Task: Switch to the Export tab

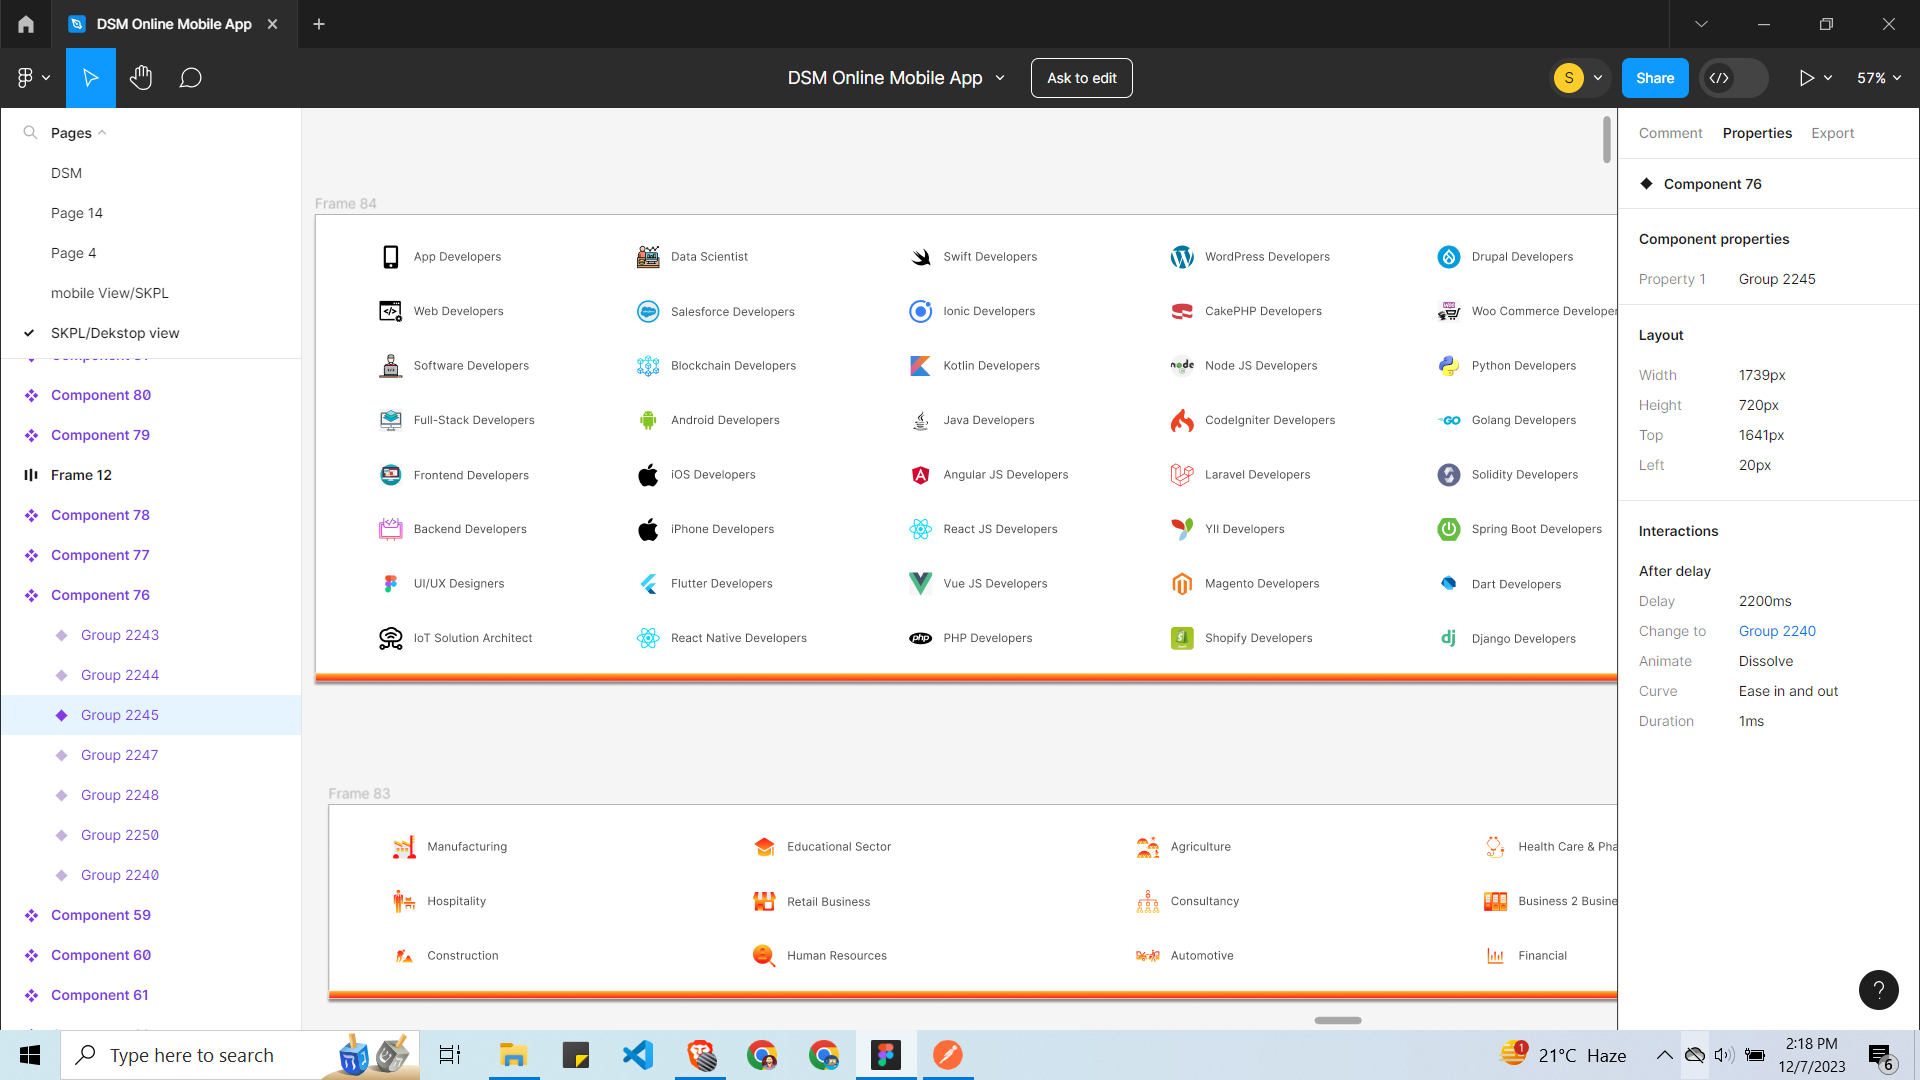Action: [1832, 133]
